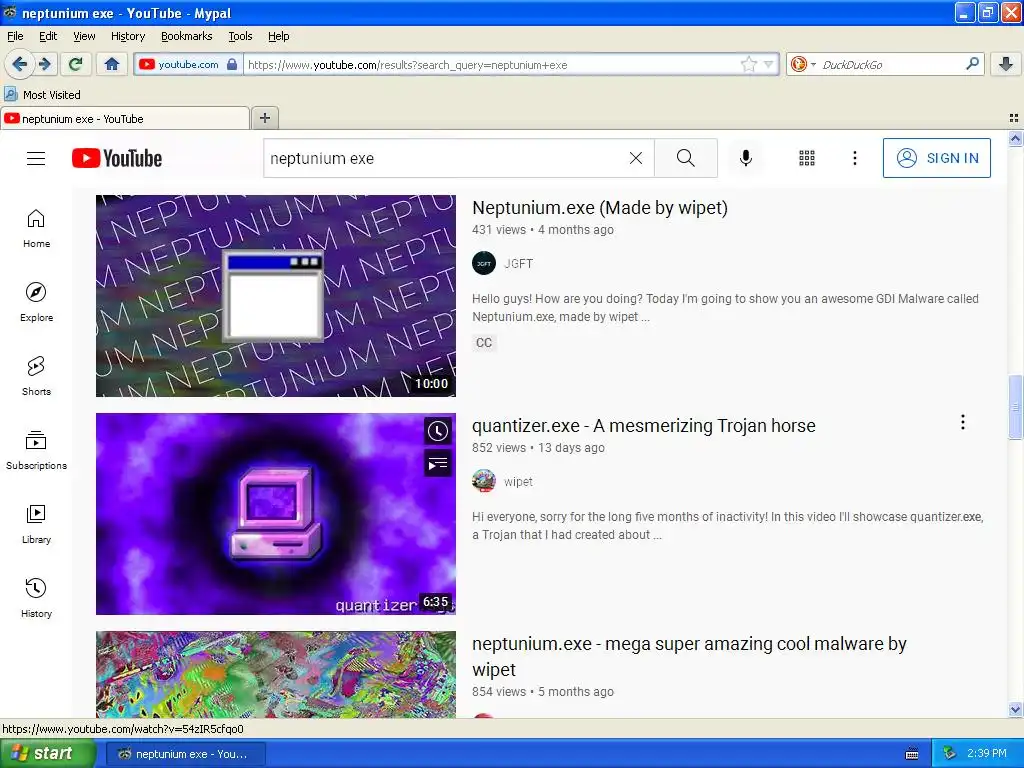The width and height of the screenshot is (1024, 768).
Task: Open the quantizer.exe video three-dot menu
Action: click(963, 423)
